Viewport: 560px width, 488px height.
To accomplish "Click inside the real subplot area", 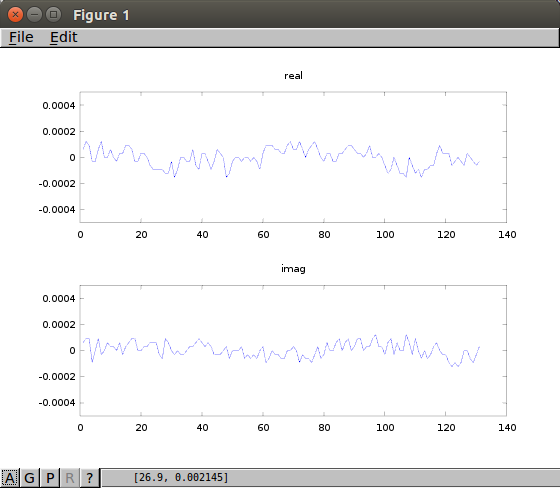I will (293, 157).
